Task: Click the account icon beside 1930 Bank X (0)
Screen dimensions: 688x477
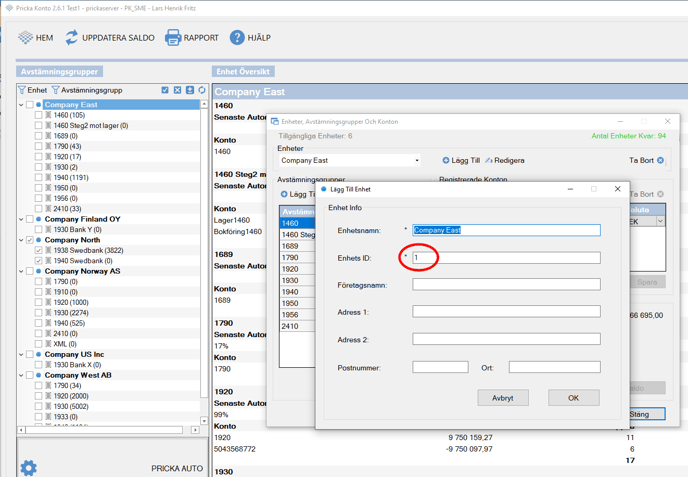Action: pyautogui.click(x=48, y=365)
